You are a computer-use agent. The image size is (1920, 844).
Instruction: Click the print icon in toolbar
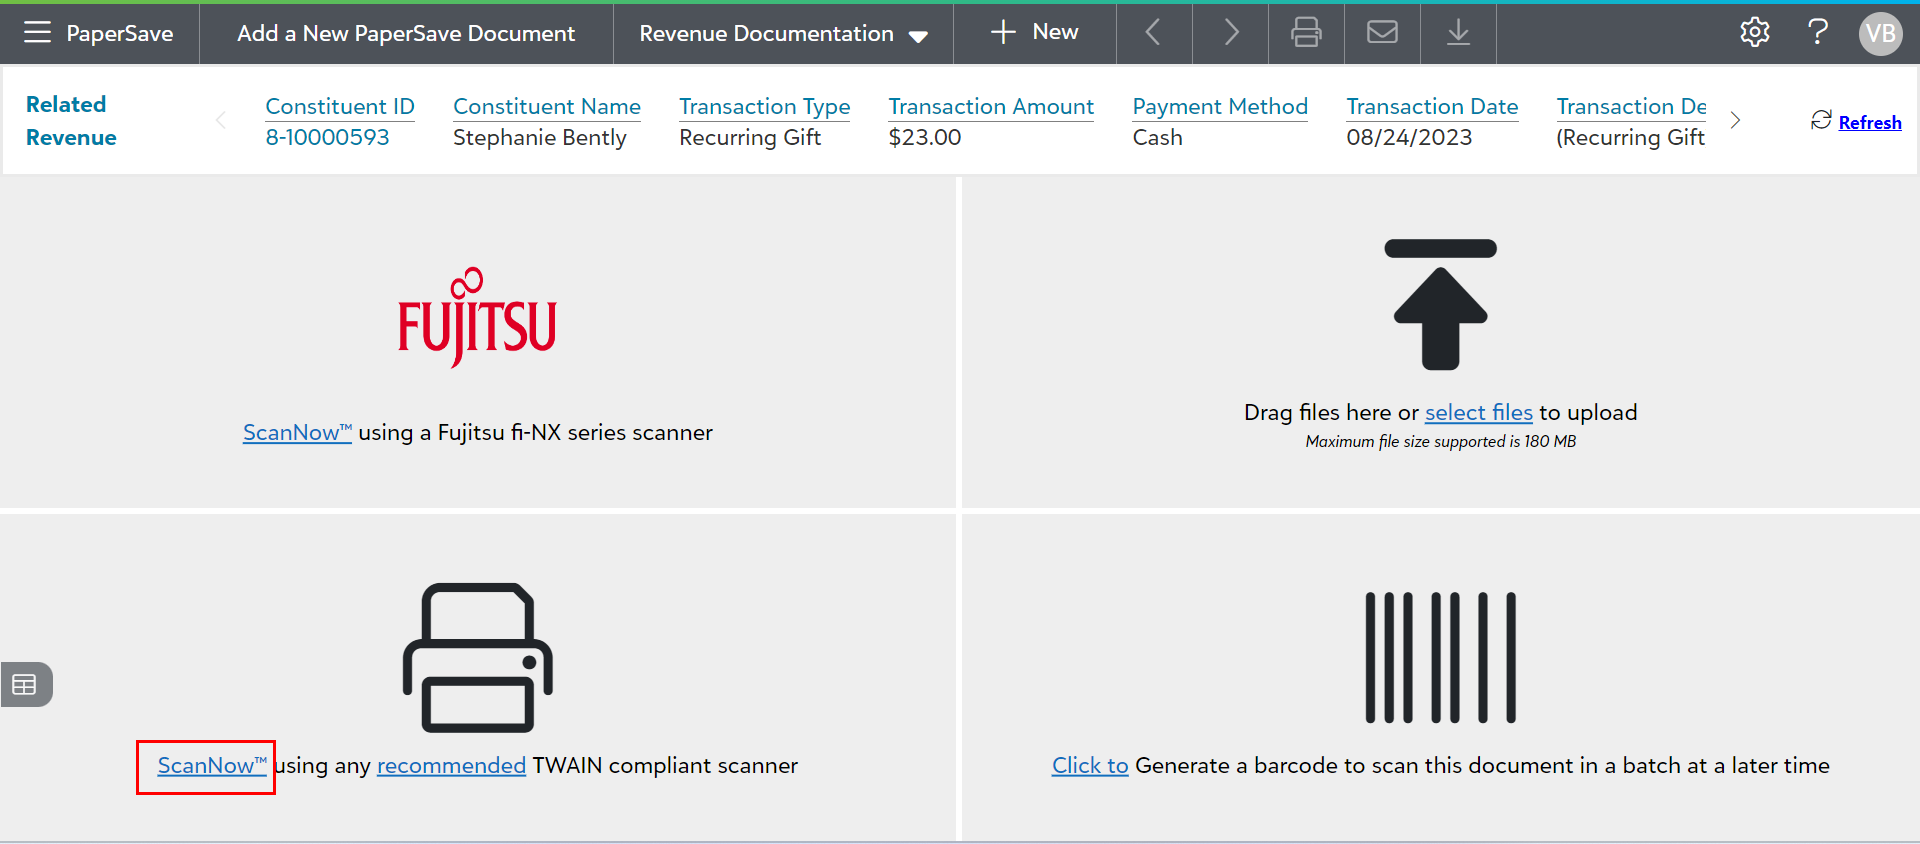[1306, 33]
